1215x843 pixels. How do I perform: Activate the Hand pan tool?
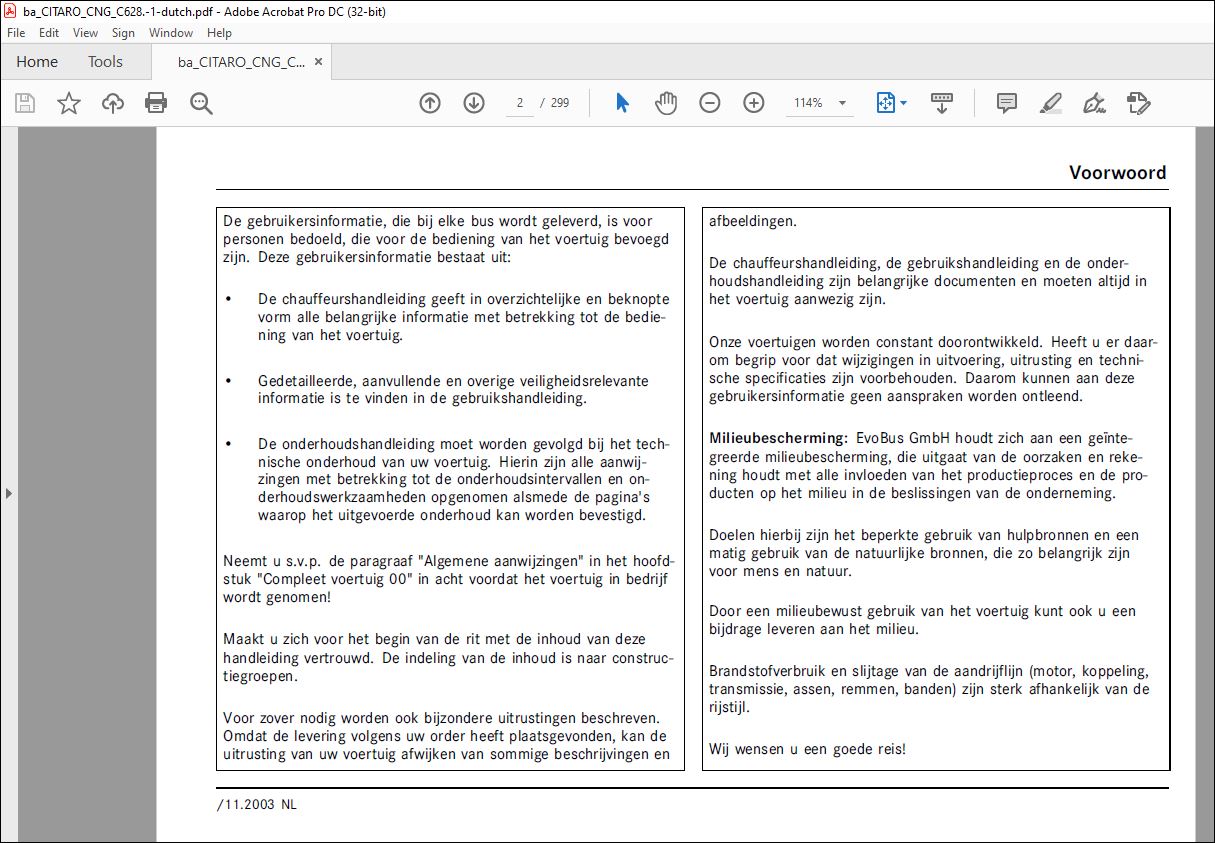(x=666, y=103)
